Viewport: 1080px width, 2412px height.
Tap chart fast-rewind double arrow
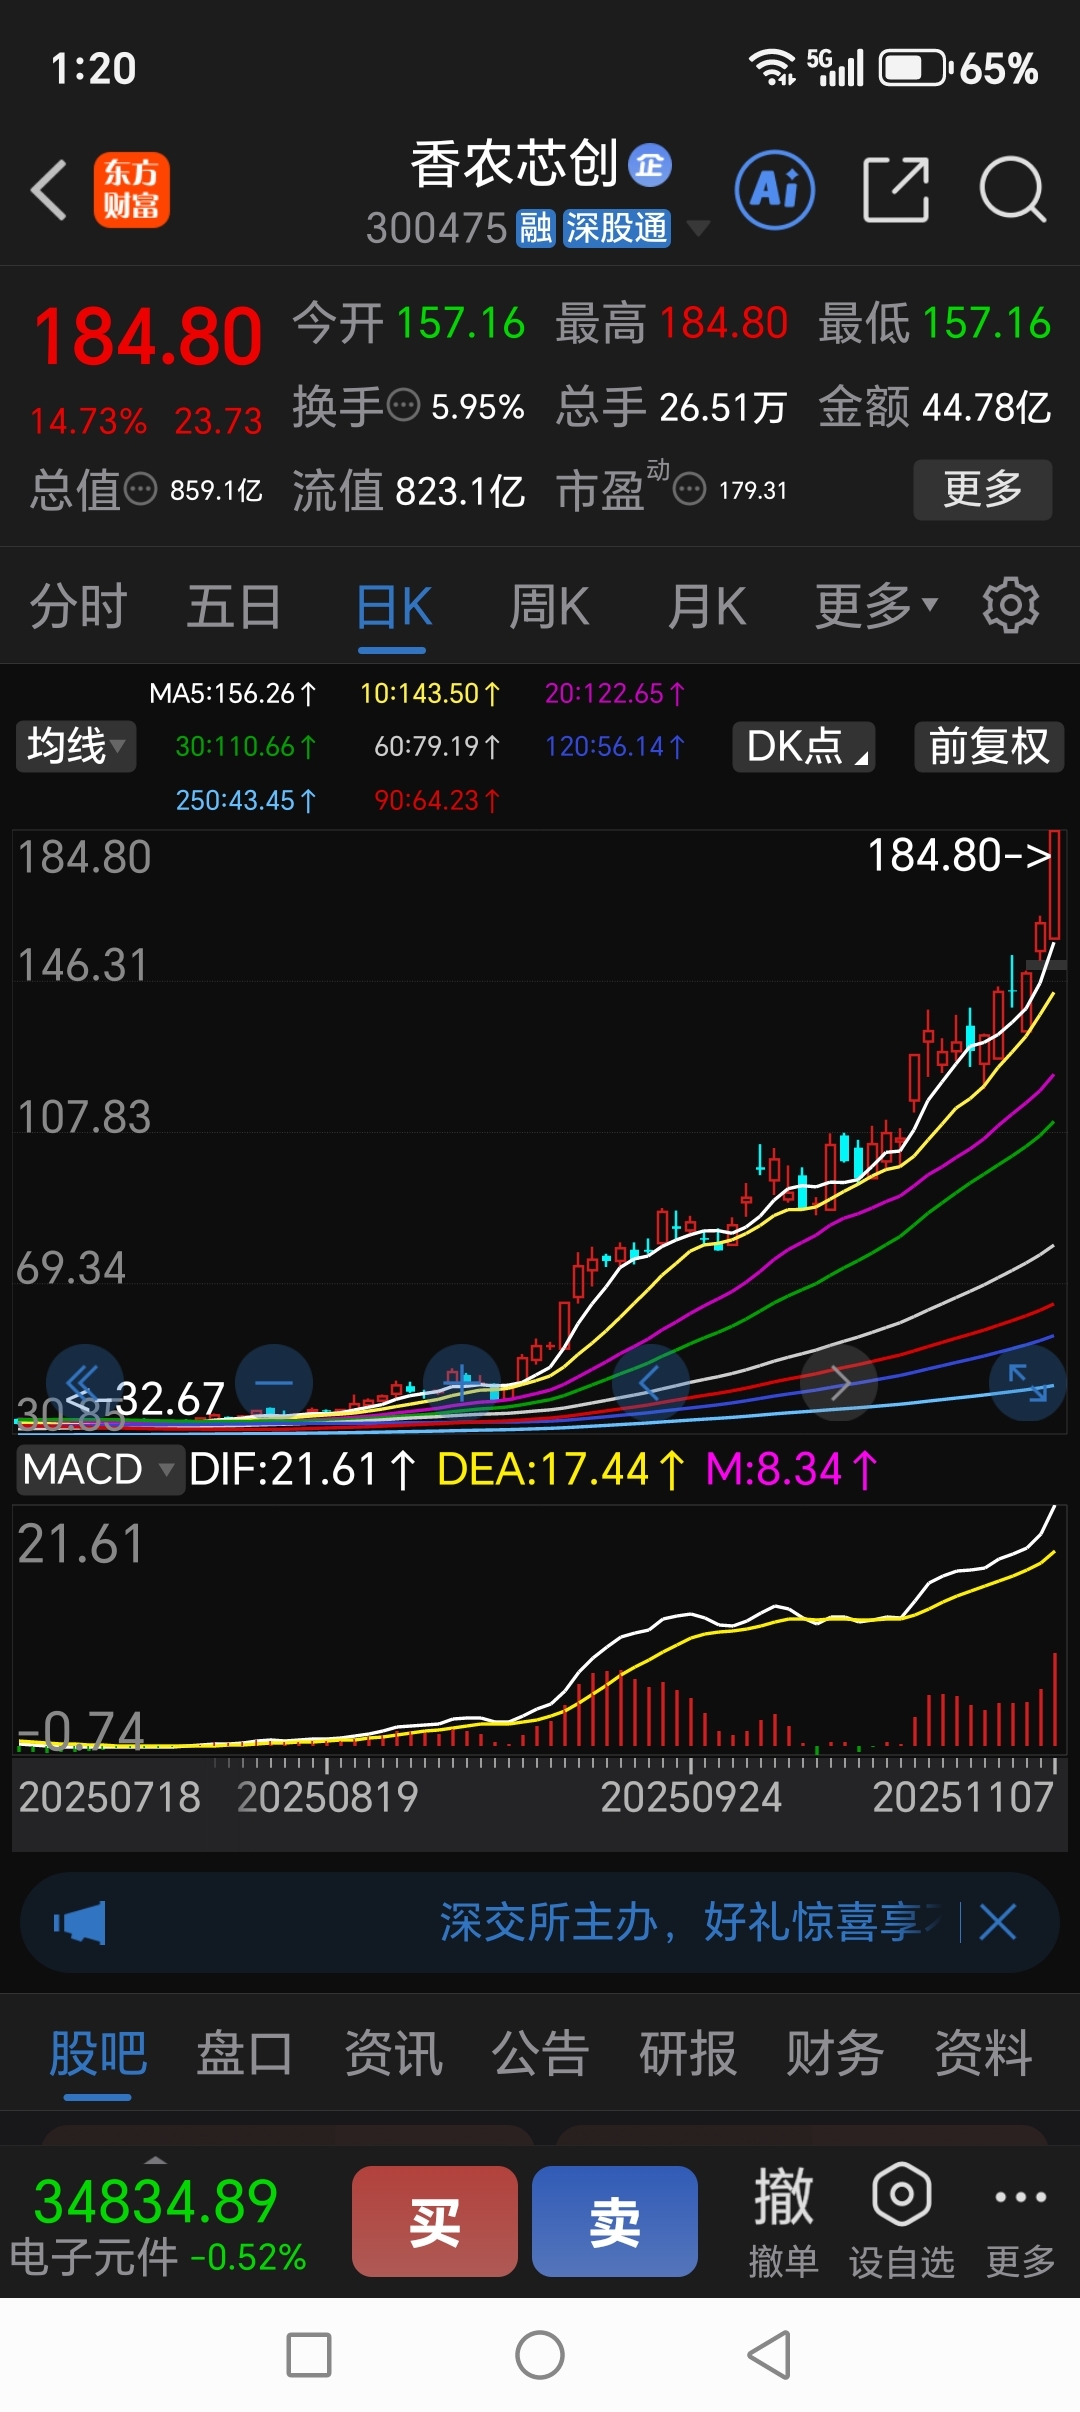click(84, 1382)
